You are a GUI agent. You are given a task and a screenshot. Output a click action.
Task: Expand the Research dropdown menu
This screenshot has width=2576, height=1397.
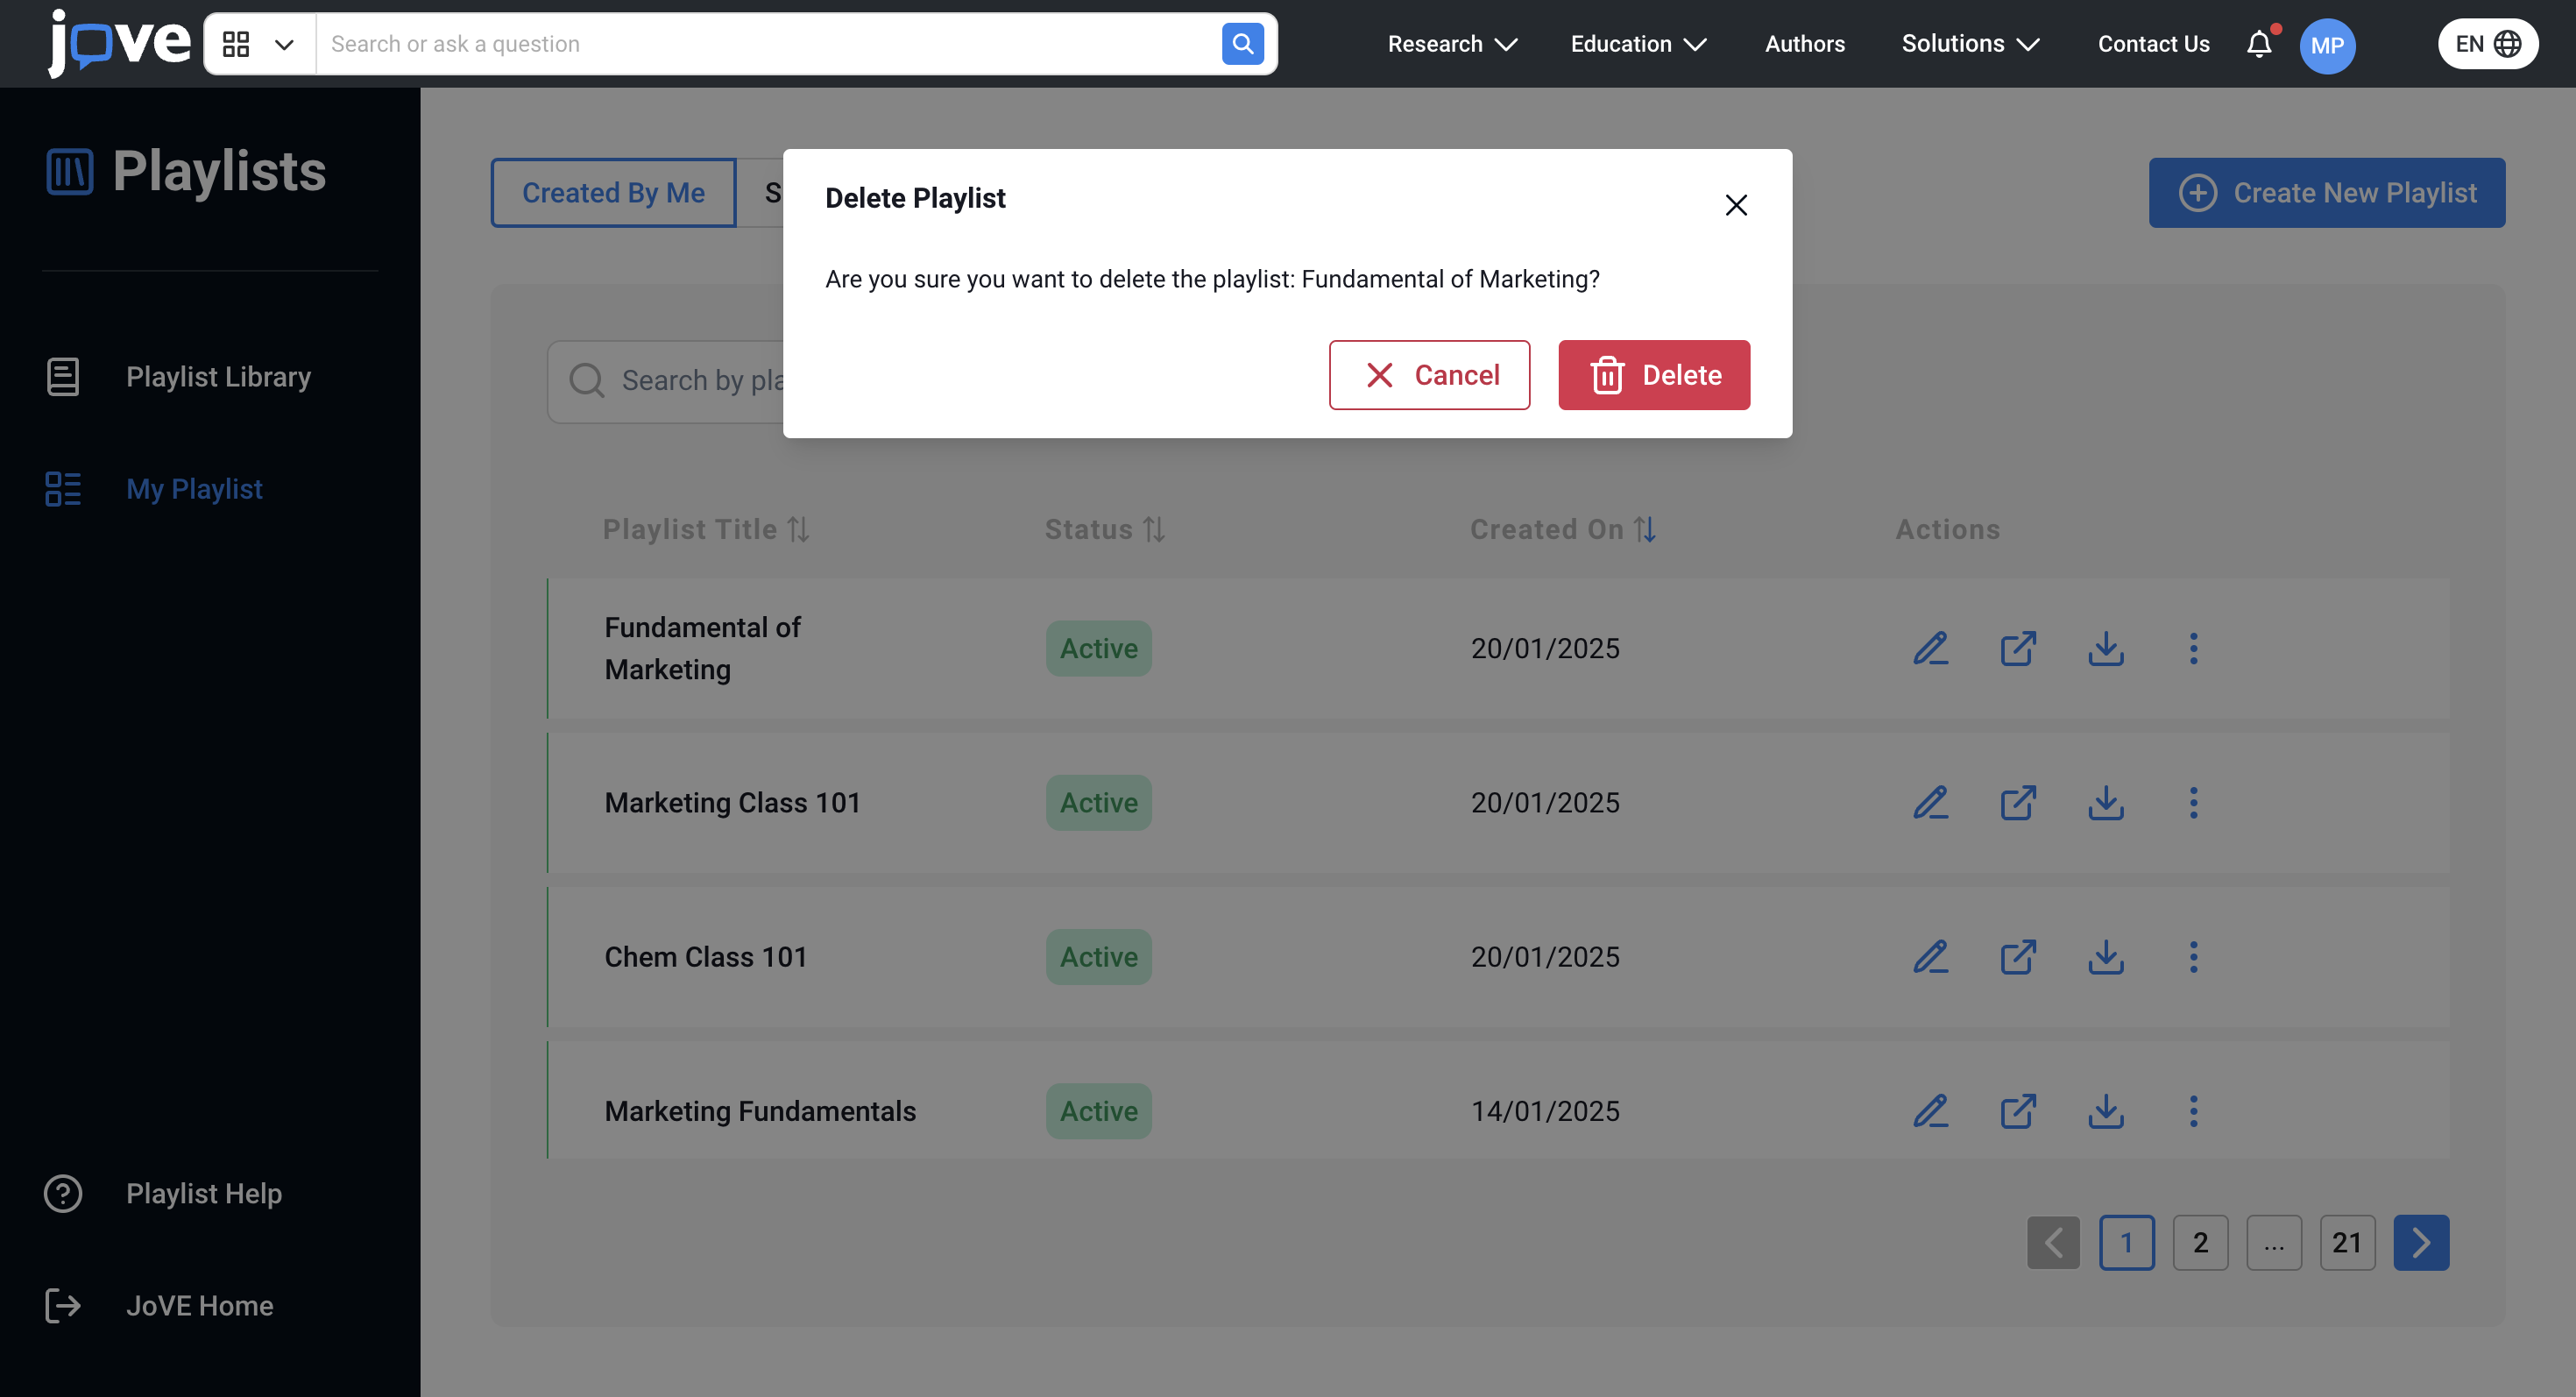click(1452, 44)
